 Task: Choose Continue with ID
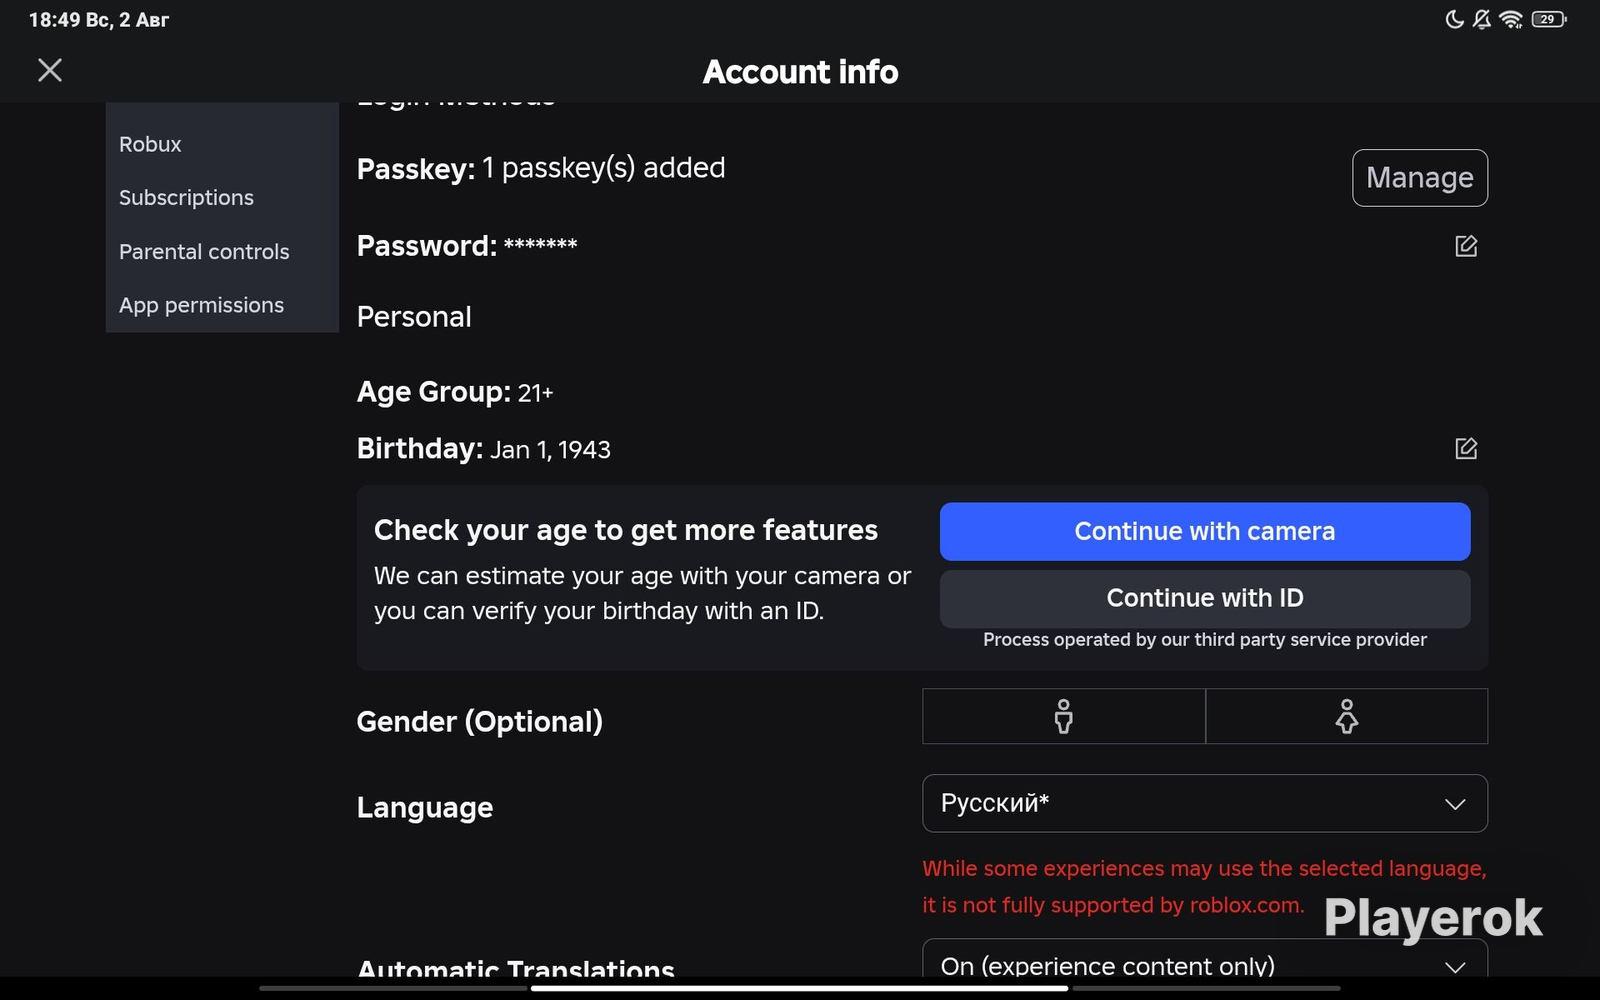pyautogui.click(x=1205, y=598)
